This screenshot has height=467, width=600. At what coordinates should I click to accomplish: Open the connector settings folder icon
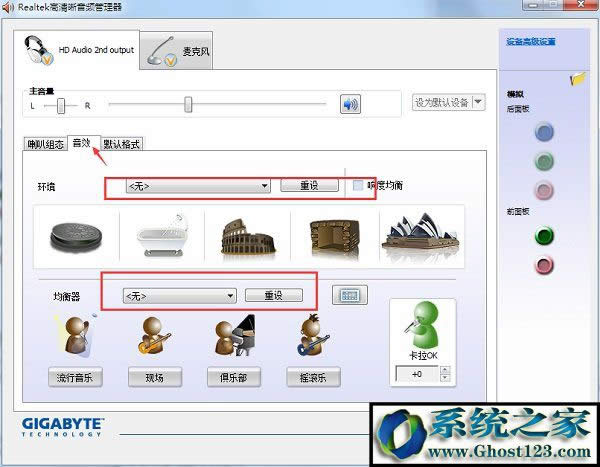click(578, 78)
